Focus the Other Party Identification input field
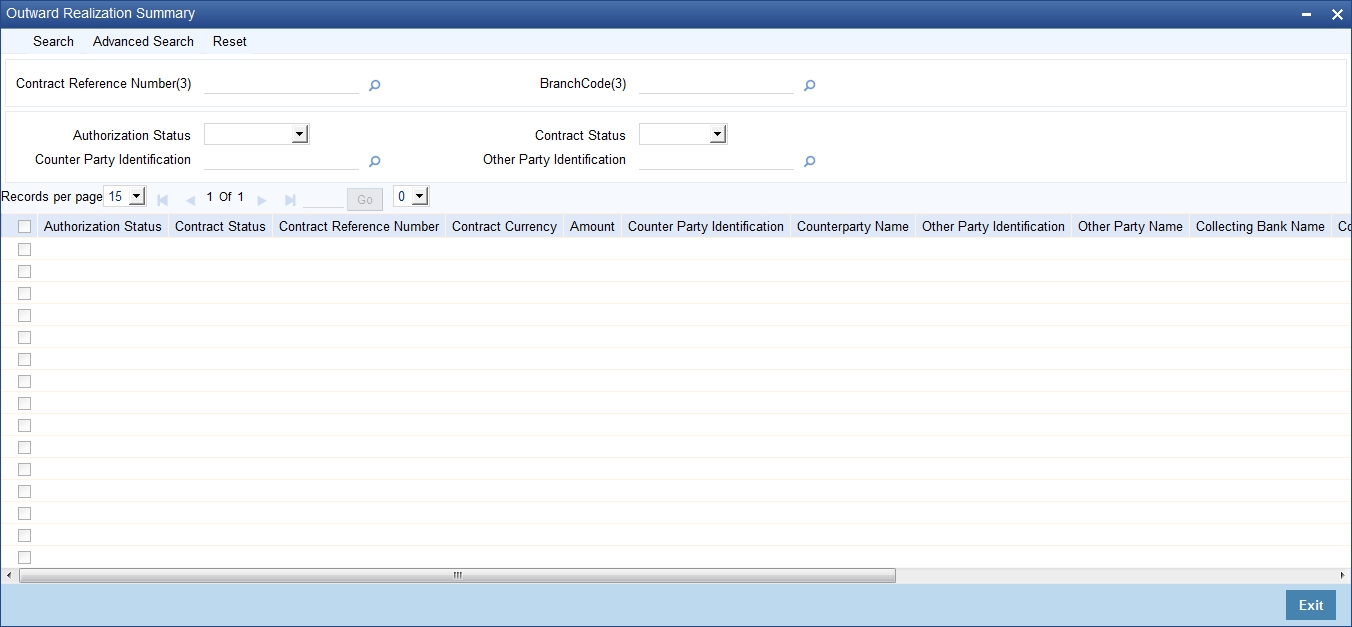The height and width of the screenshot is (627, 1352). 716,159
